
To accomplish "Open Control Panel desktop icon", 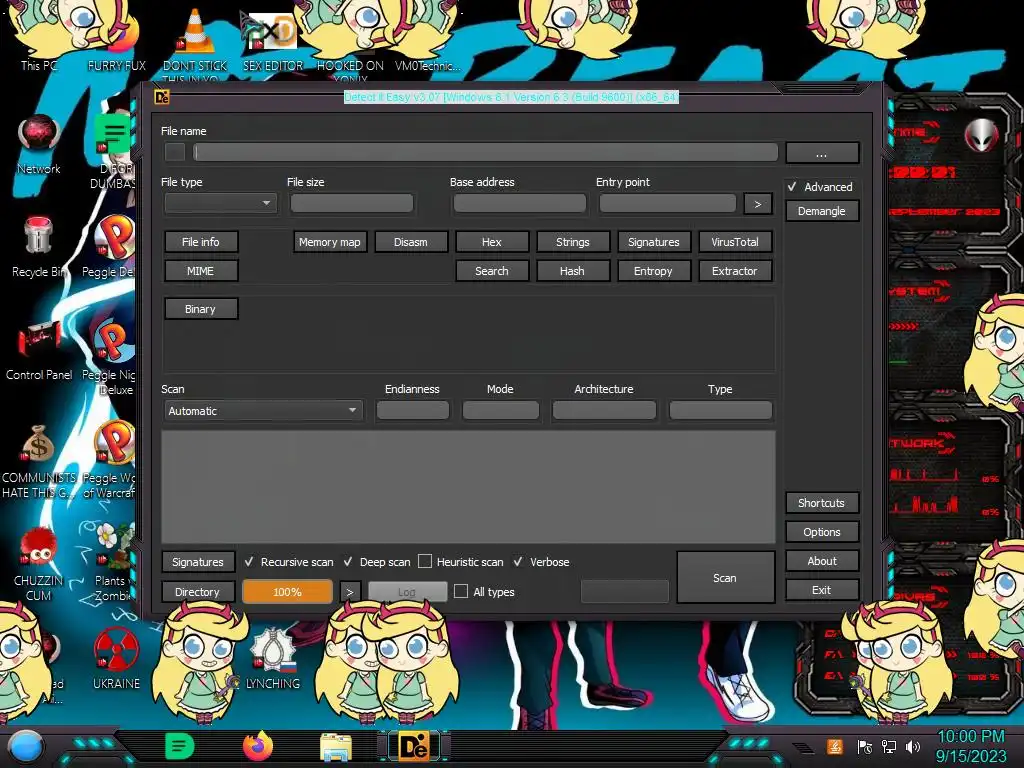I will tap(39, 350).
